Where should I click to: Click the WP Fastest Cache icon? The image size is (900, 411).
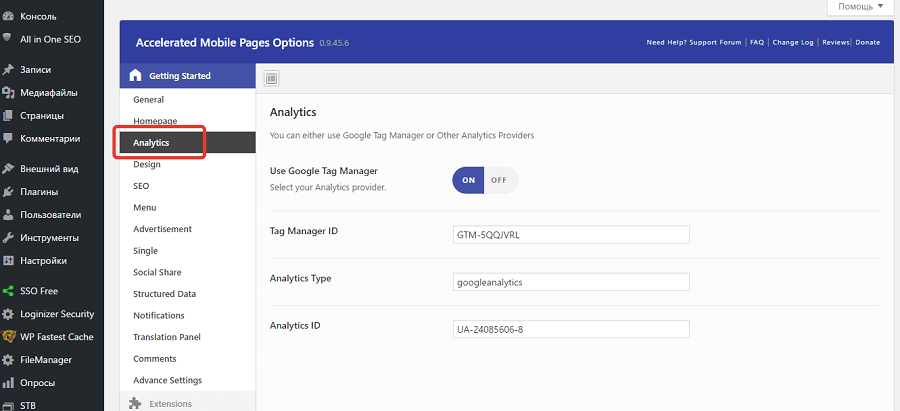tap(9, 337)
